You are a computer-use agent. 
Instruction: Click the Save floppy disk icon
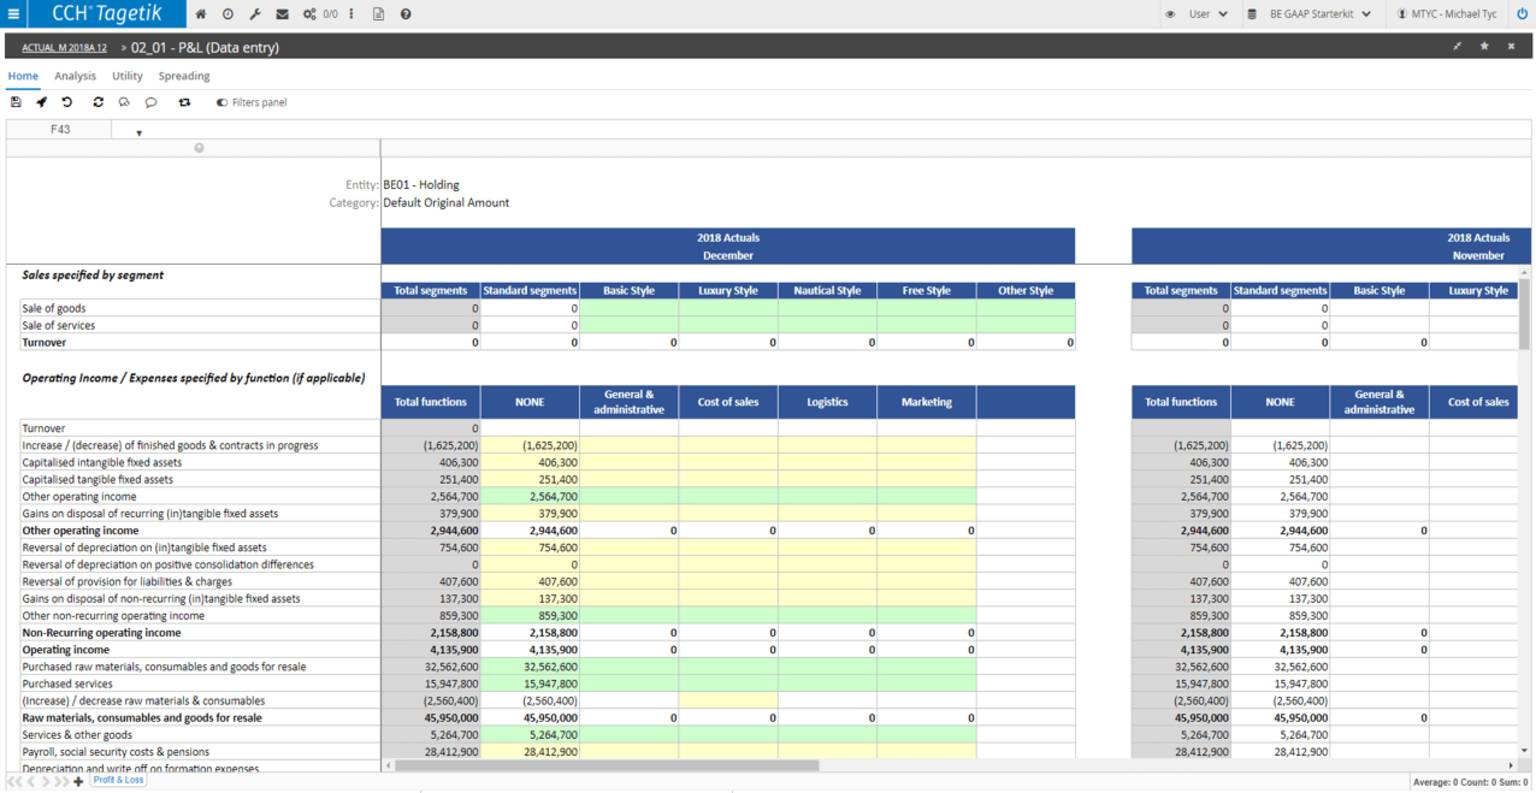click(16, 102)
